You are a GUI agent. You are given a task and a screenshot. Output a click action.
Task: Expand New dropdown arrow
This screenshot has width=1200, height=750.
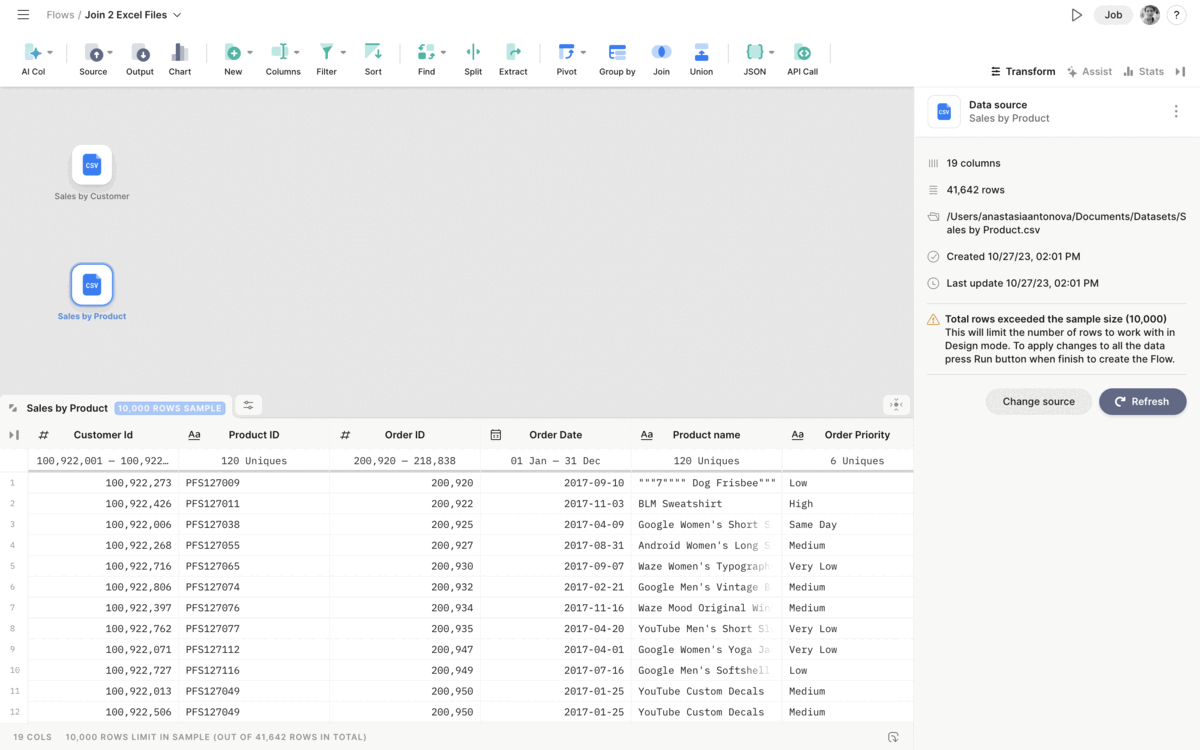pyautogui.click(x=250, y=52)
